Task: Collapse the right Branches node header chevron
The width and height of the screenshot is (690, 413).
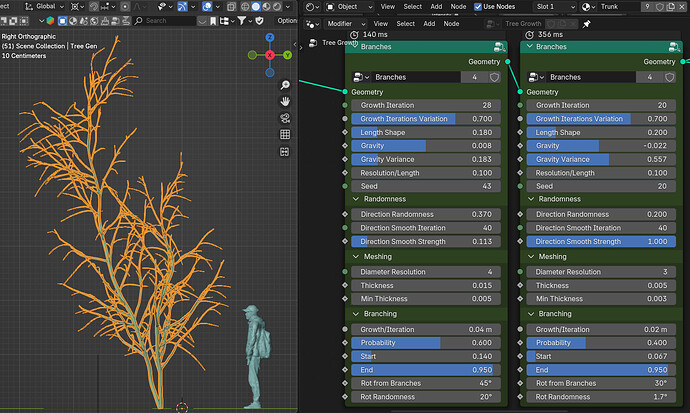Action: pyautogui.click(x=530, y=47)
